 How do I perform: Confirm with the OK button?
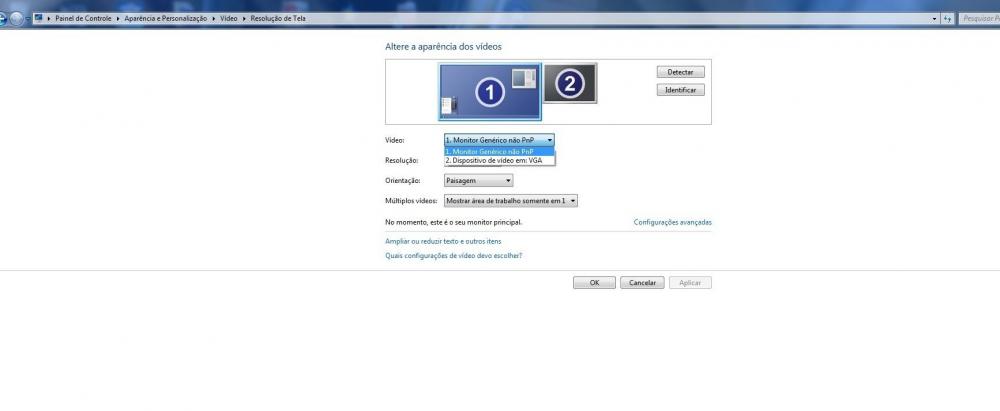pyautogui.click(x=594, y=283)
